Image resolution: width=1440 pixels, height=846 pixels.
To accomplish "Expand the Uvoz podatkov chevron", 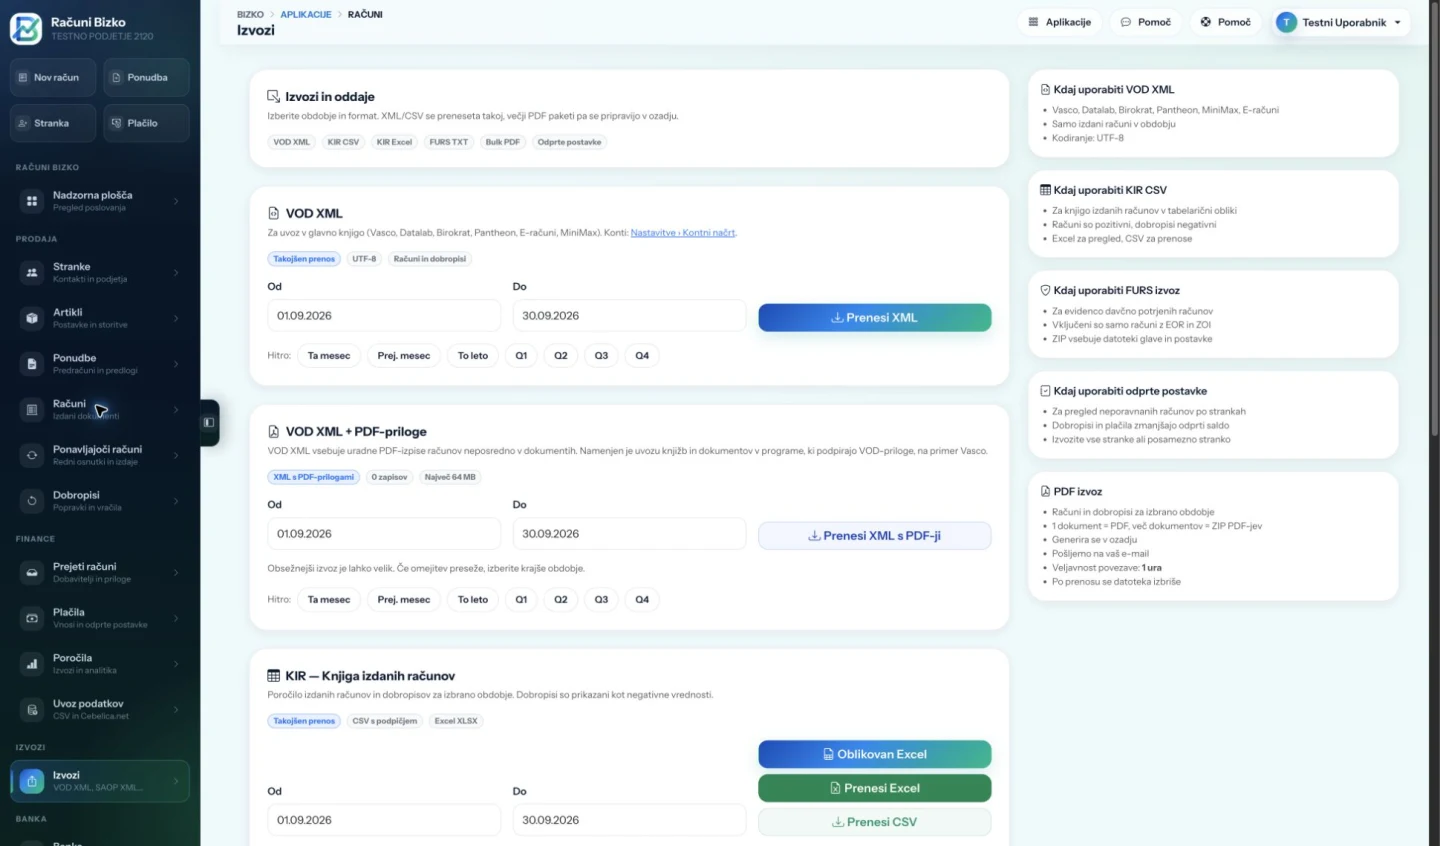I will [x=176, y=709].
